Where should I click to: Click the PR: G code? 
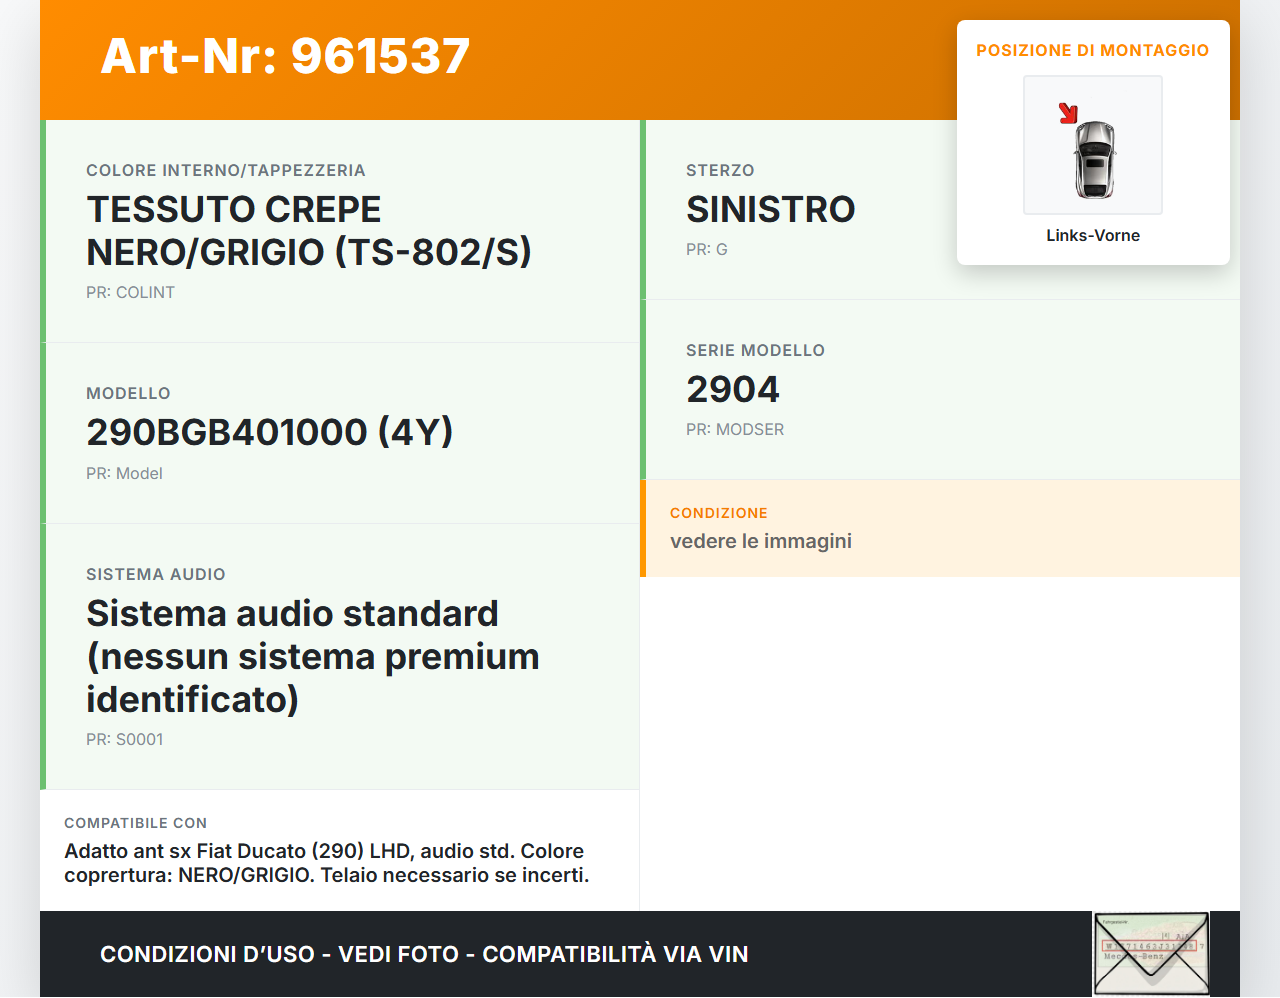(707, 249)
